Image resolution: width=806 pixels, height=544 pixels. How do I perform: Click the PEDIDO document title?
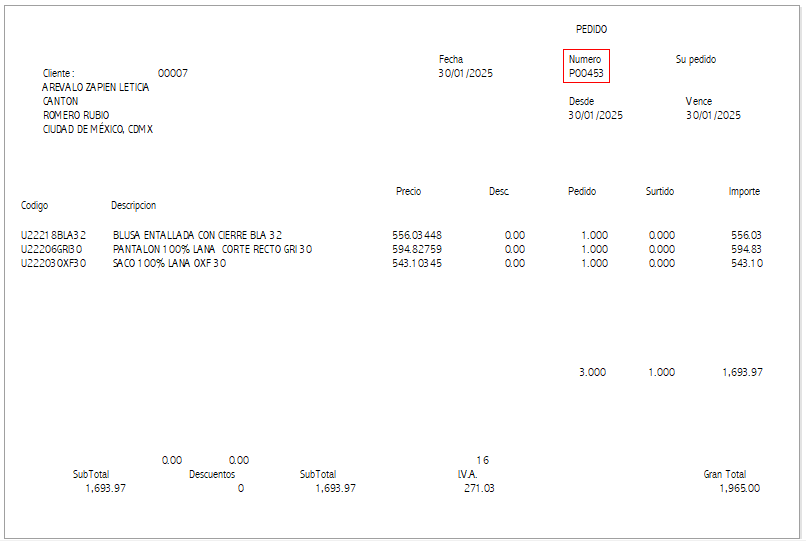tap(591, 29)
